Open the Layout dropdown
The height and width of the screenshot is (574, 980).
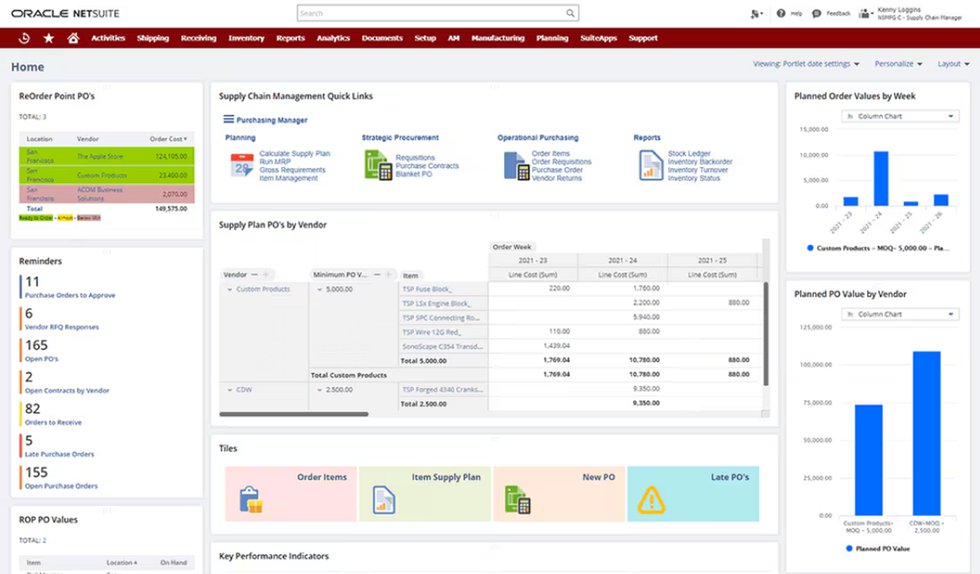tap(952, 64)
